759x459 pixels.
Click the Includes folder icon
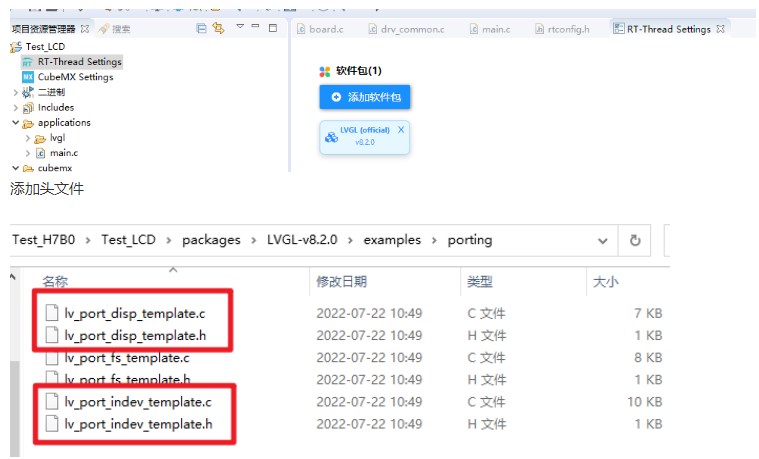pyautogui.click(x=28, y=107)
